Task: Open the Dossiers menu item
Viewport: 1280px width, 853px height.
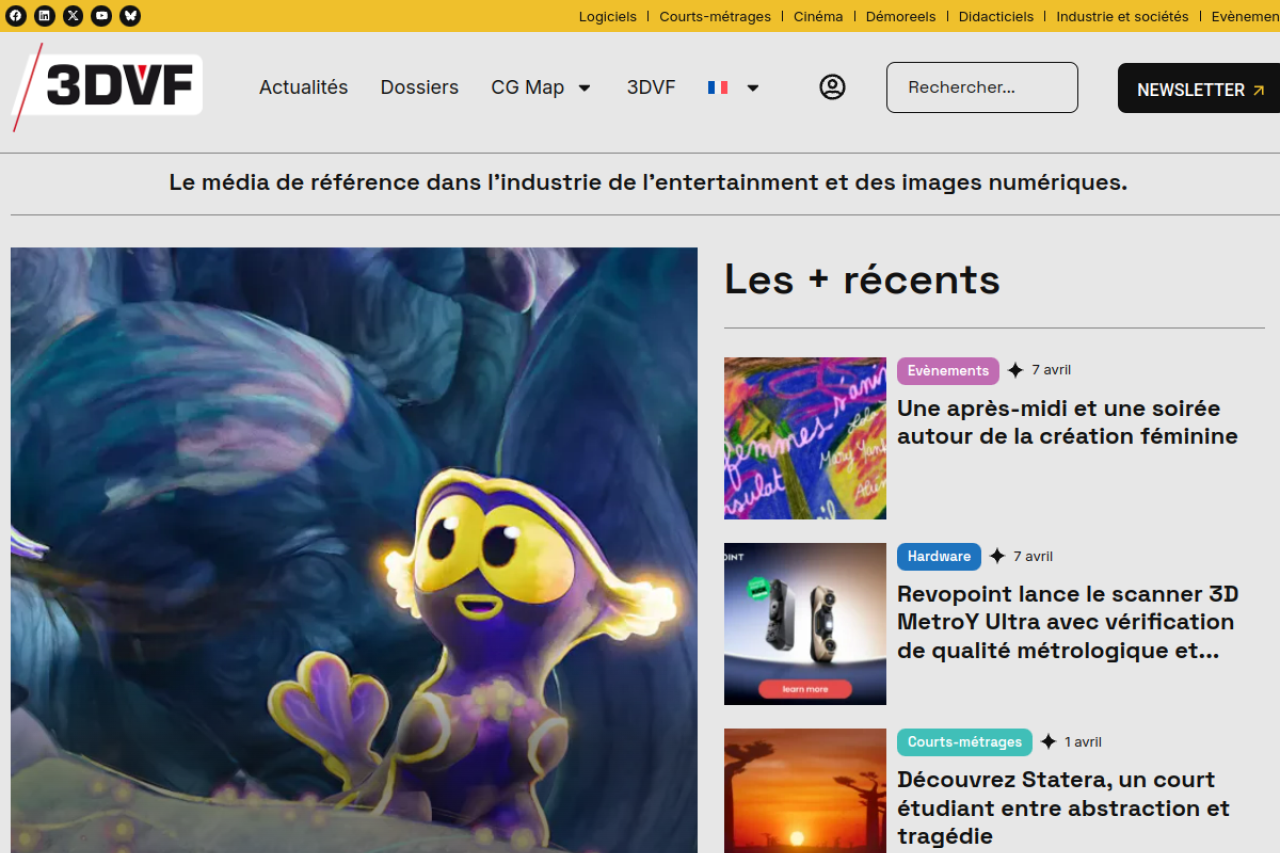Action: [419, 88]
